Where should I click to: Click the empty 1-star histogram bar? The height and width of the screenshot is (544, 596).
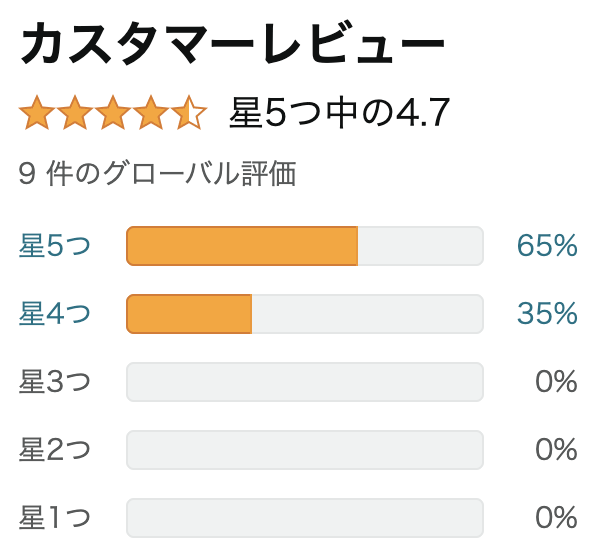[x=305, y=518]
